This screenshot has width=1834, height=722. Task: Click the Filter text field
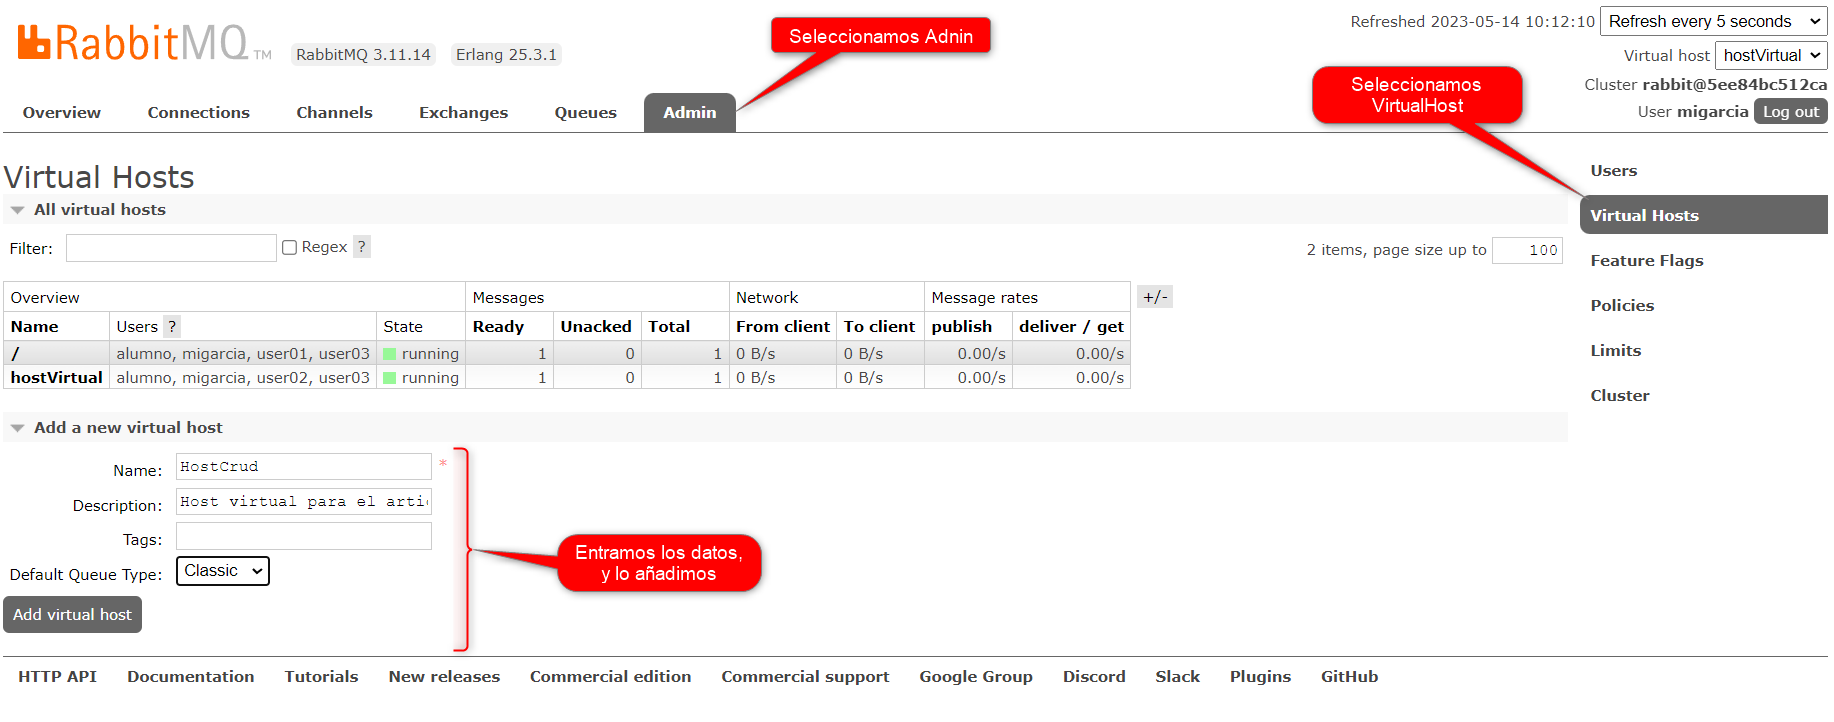click(171, 248)
